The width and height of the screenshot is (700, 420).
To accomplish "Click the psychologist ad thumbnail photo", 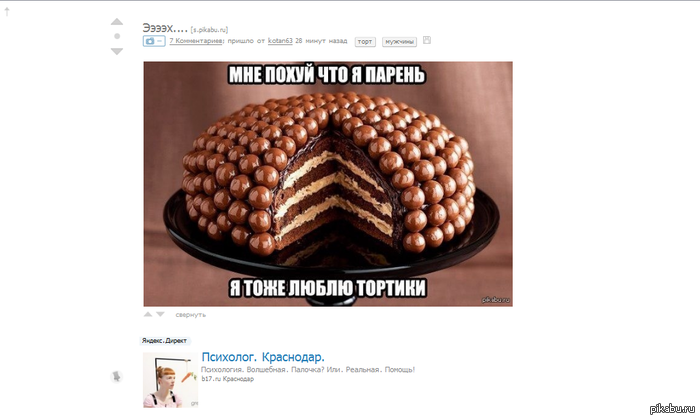I will 171,380.
